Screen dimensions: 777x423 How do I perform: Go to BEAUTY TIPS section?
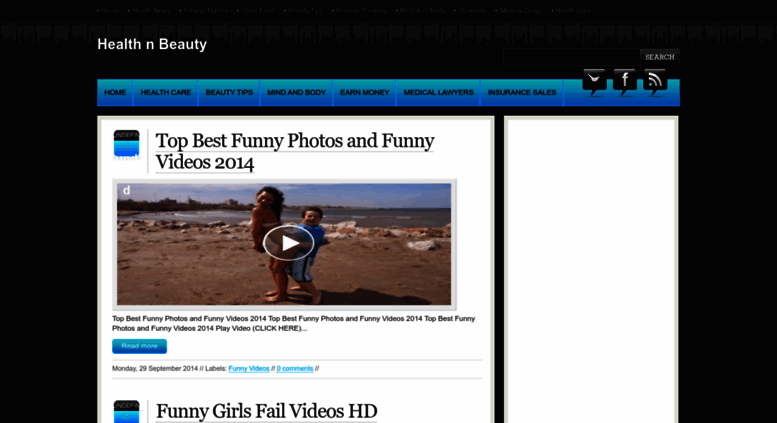pyautogui.click(x=229, y=93)
